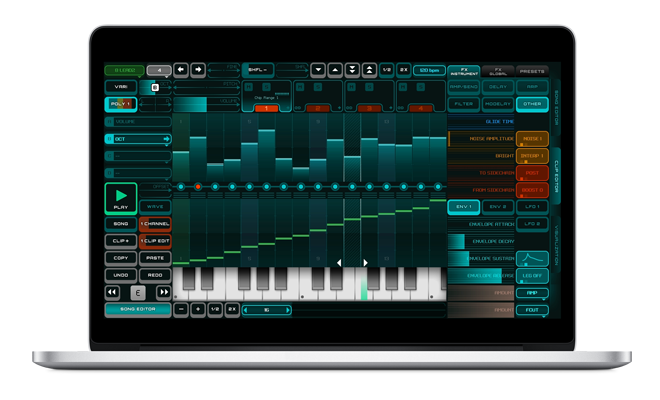660x400 pixels.
Task: Click the single down-arrow transpose button
Action: click(318, 70)
